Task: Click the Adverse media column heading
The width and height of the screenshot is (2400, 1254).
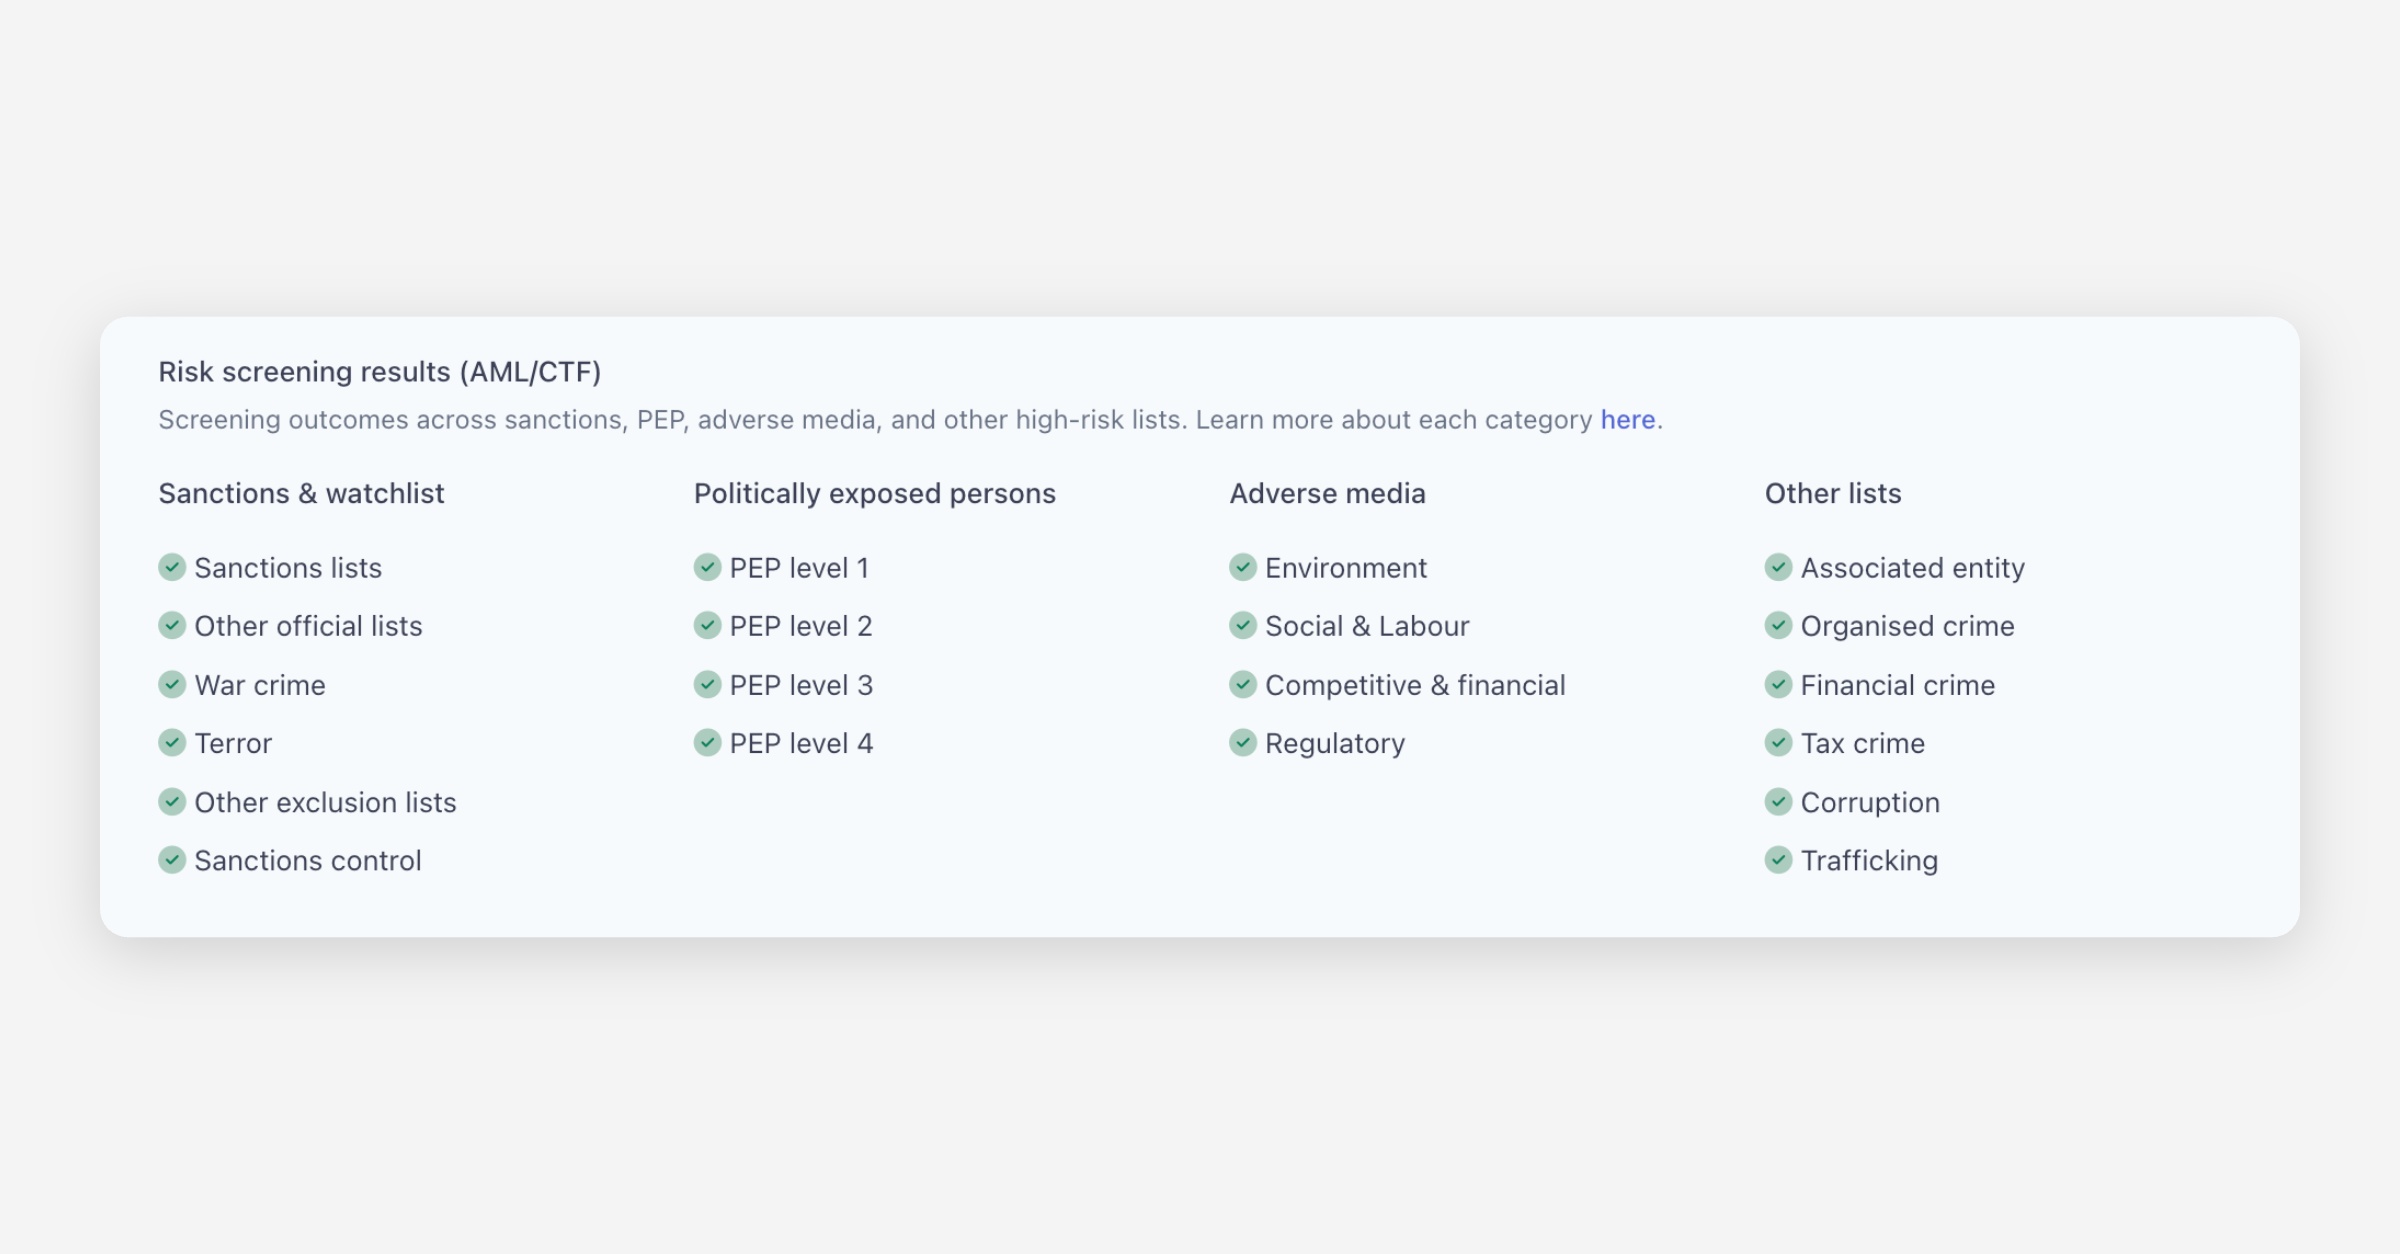Action: click(1327, 494)
